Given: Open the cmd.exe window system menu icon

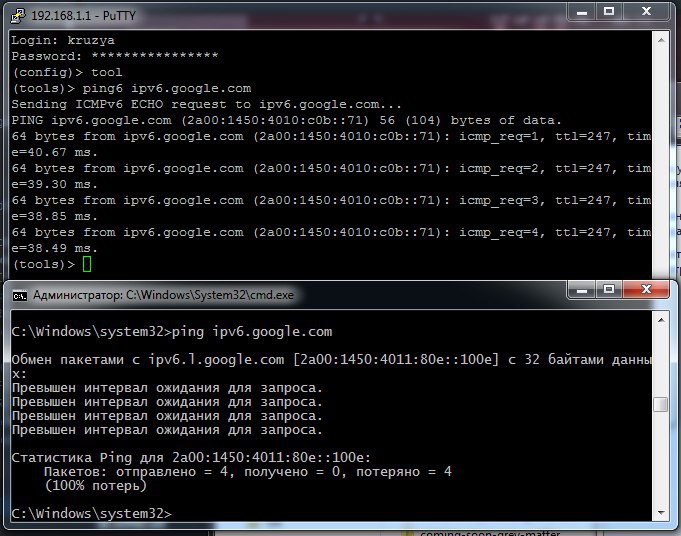Looking at the screenshot, I should pyautogui.click(x=20, y=296).
